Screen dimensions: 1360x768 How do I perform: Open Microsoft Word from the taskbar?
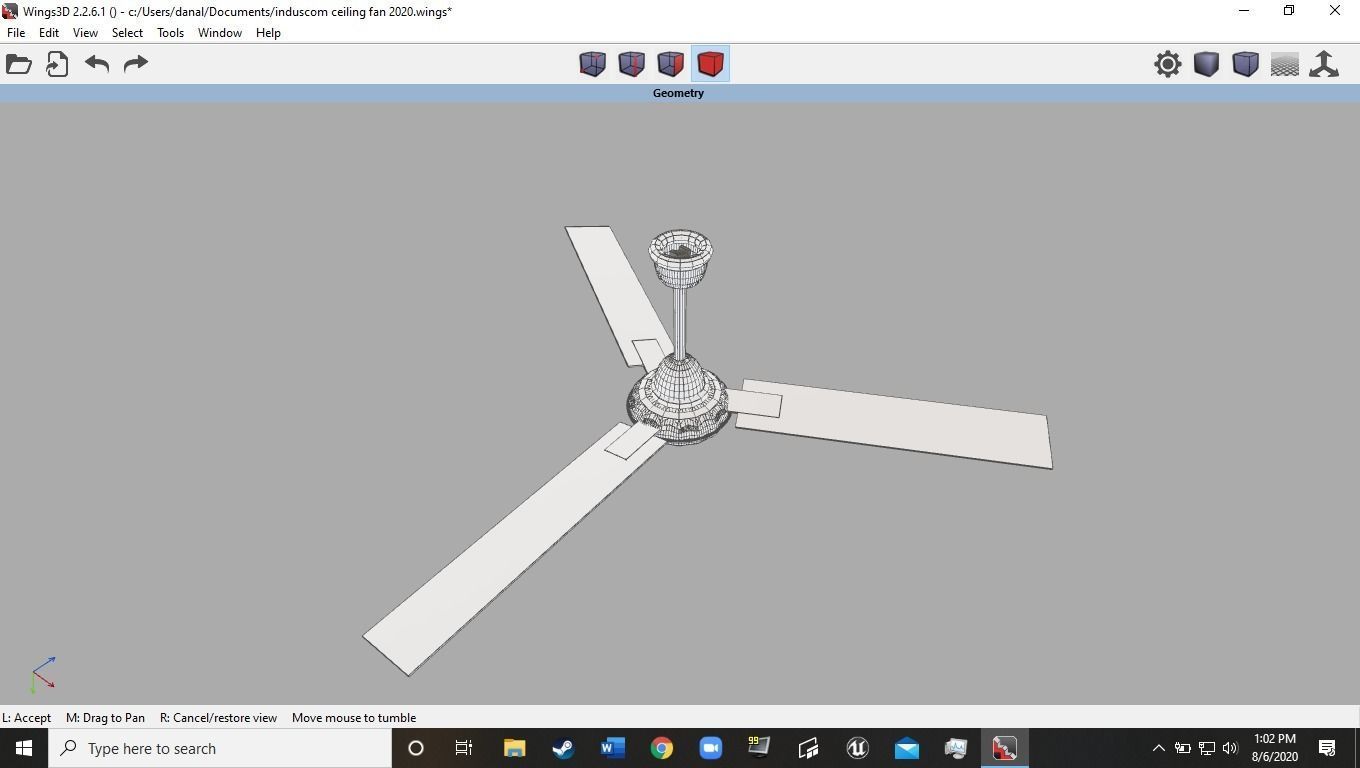(x=612, y=748)
